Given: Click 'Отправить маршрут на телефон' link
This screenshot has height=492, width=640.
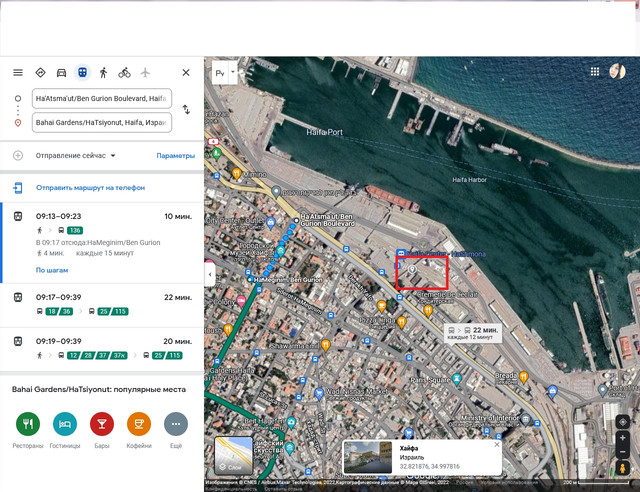Looking at the screenshot, I should pyautogui.click(x=90, y=188).
